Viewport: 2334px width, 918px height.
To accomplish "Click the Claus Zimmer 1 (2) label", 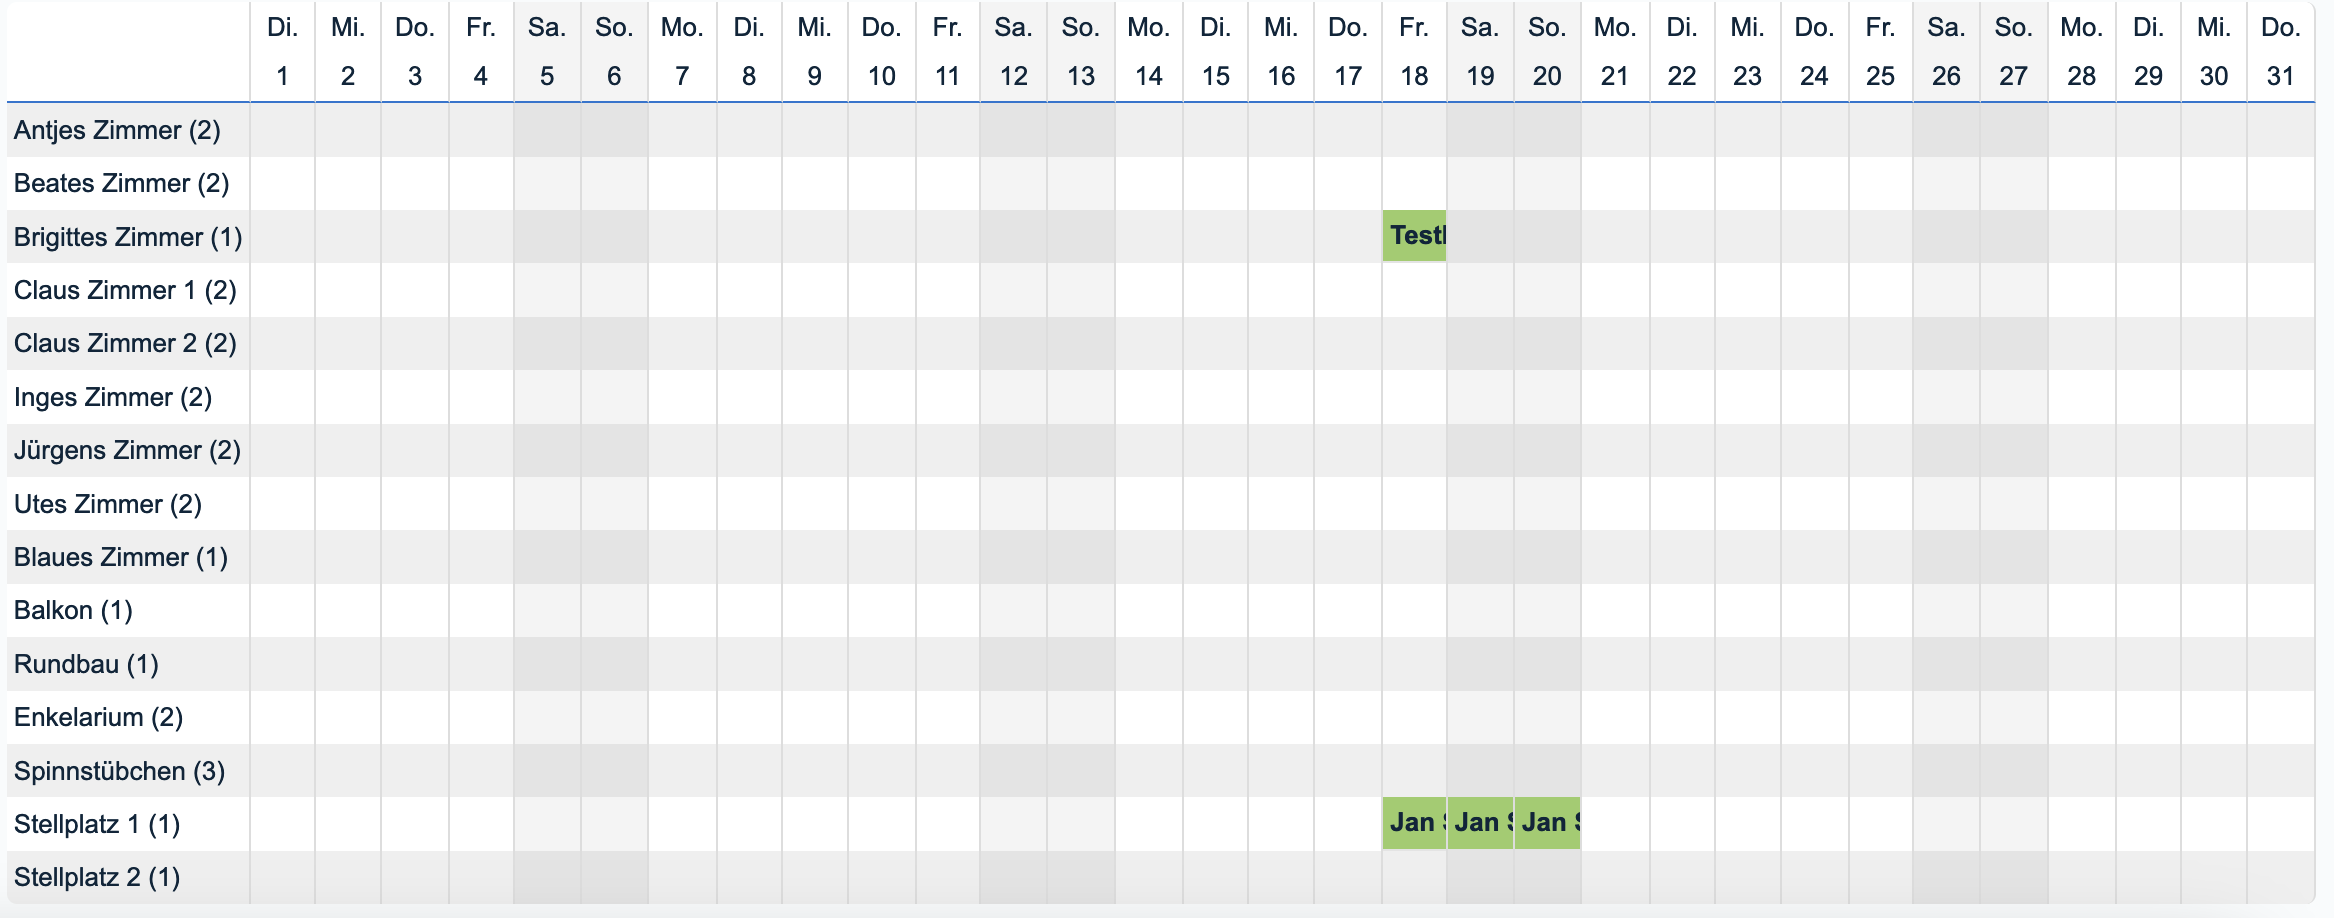I will click(125, 290).
